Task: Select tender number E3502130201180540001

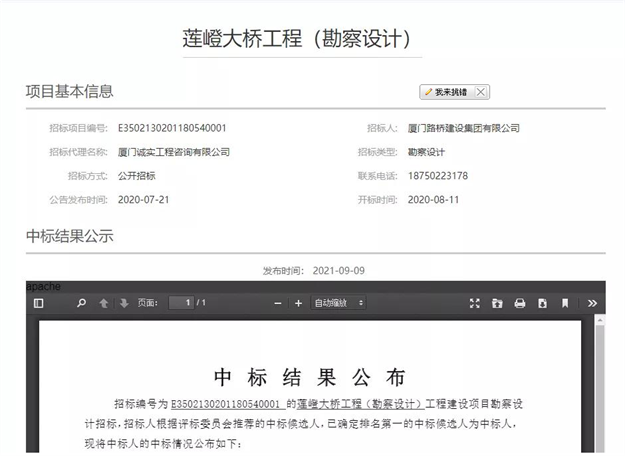Action: (x=172, y=128)
